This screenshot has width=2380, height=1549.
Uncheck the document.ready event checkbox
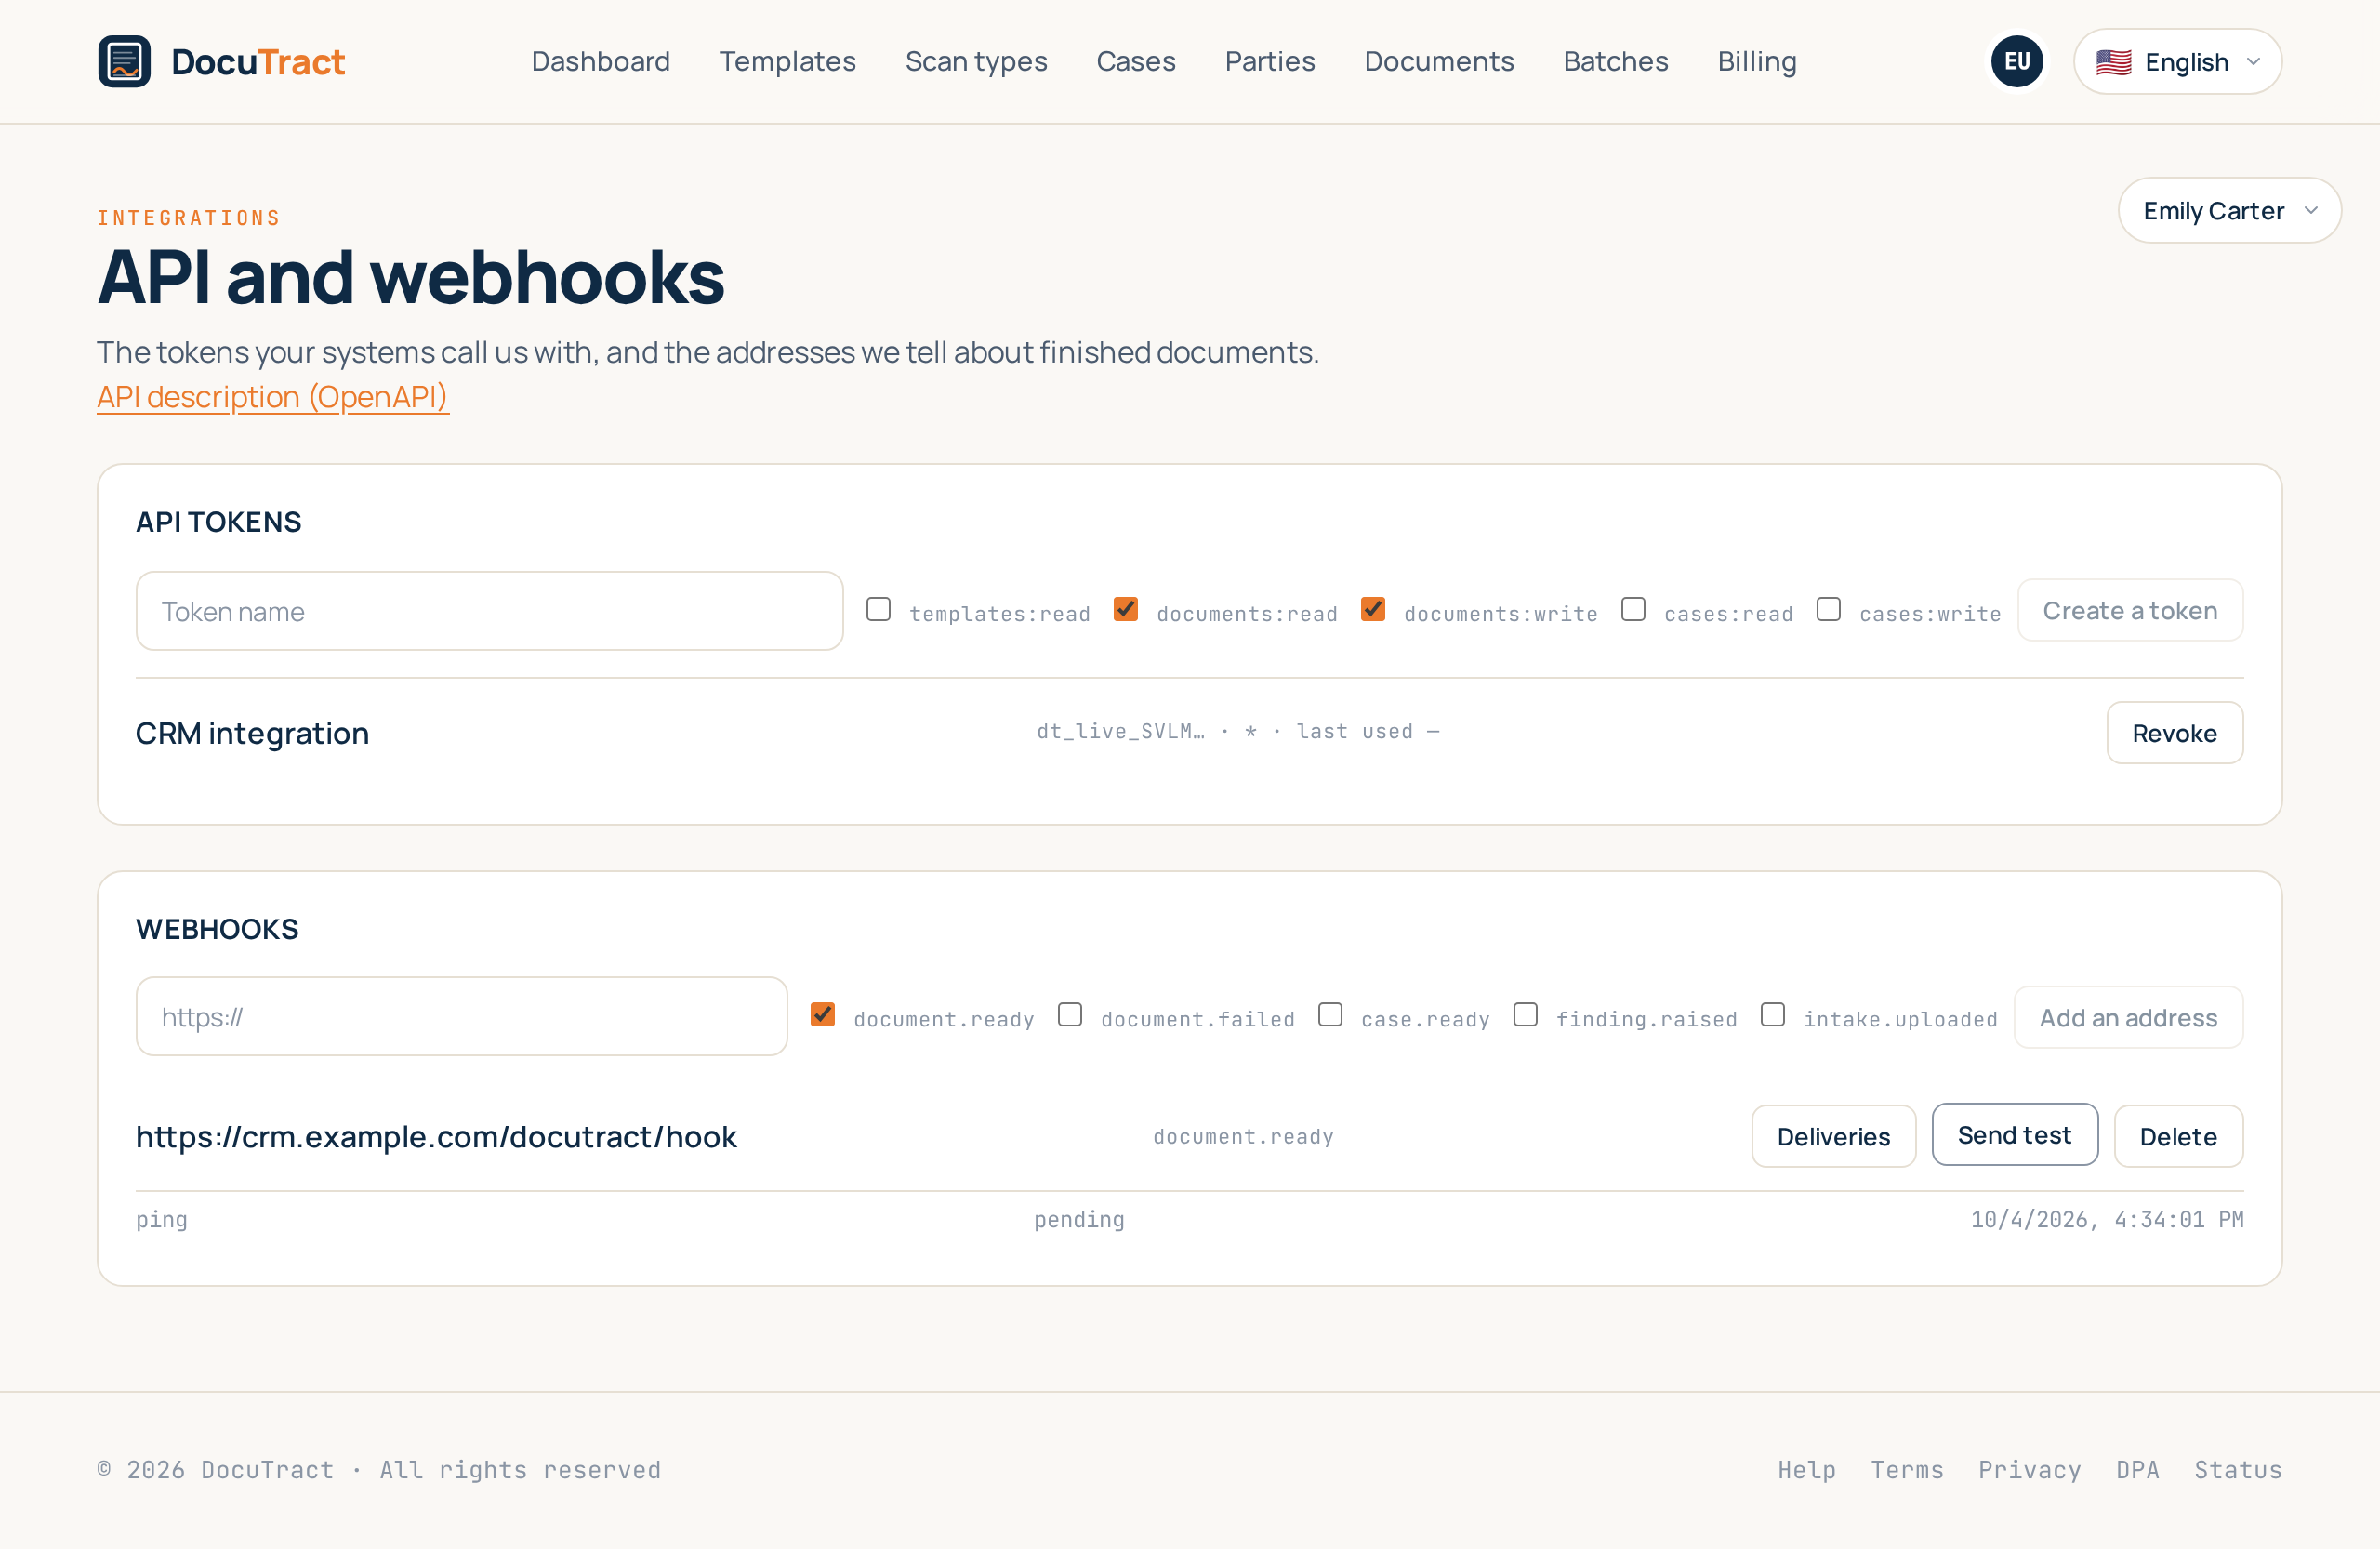coord(822,1014)
